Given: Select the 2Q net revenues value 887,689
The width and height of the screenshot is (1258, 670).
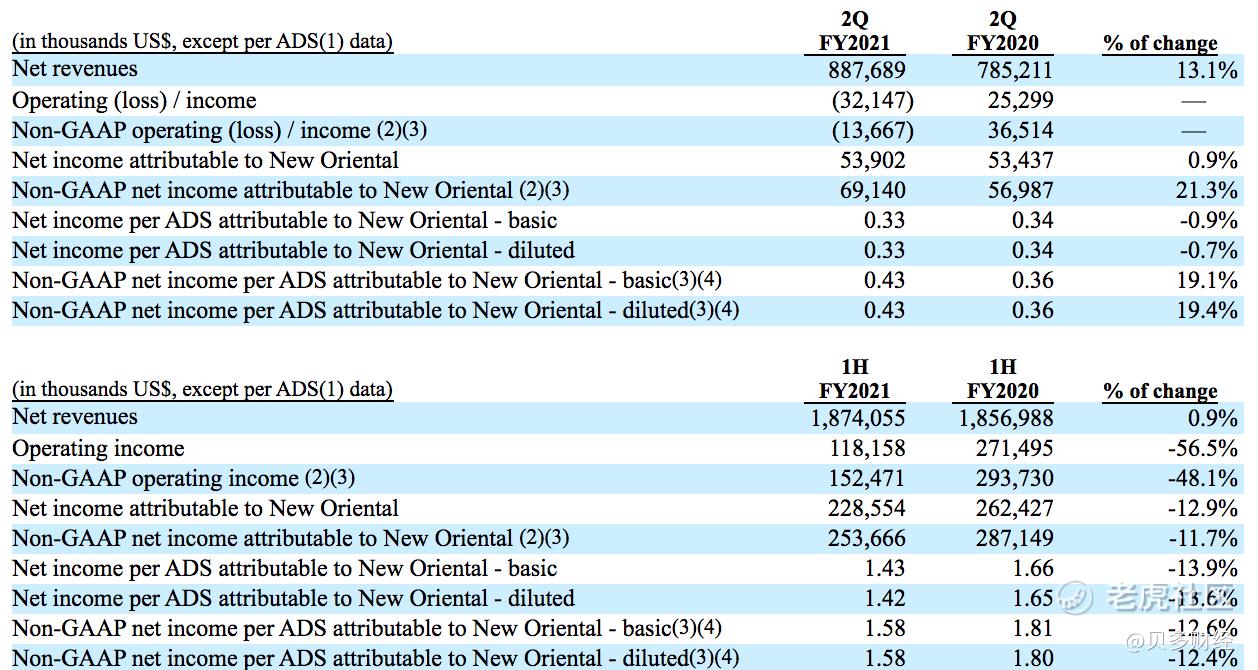Looking at the screenshot, I should click(x=866, y=70).
